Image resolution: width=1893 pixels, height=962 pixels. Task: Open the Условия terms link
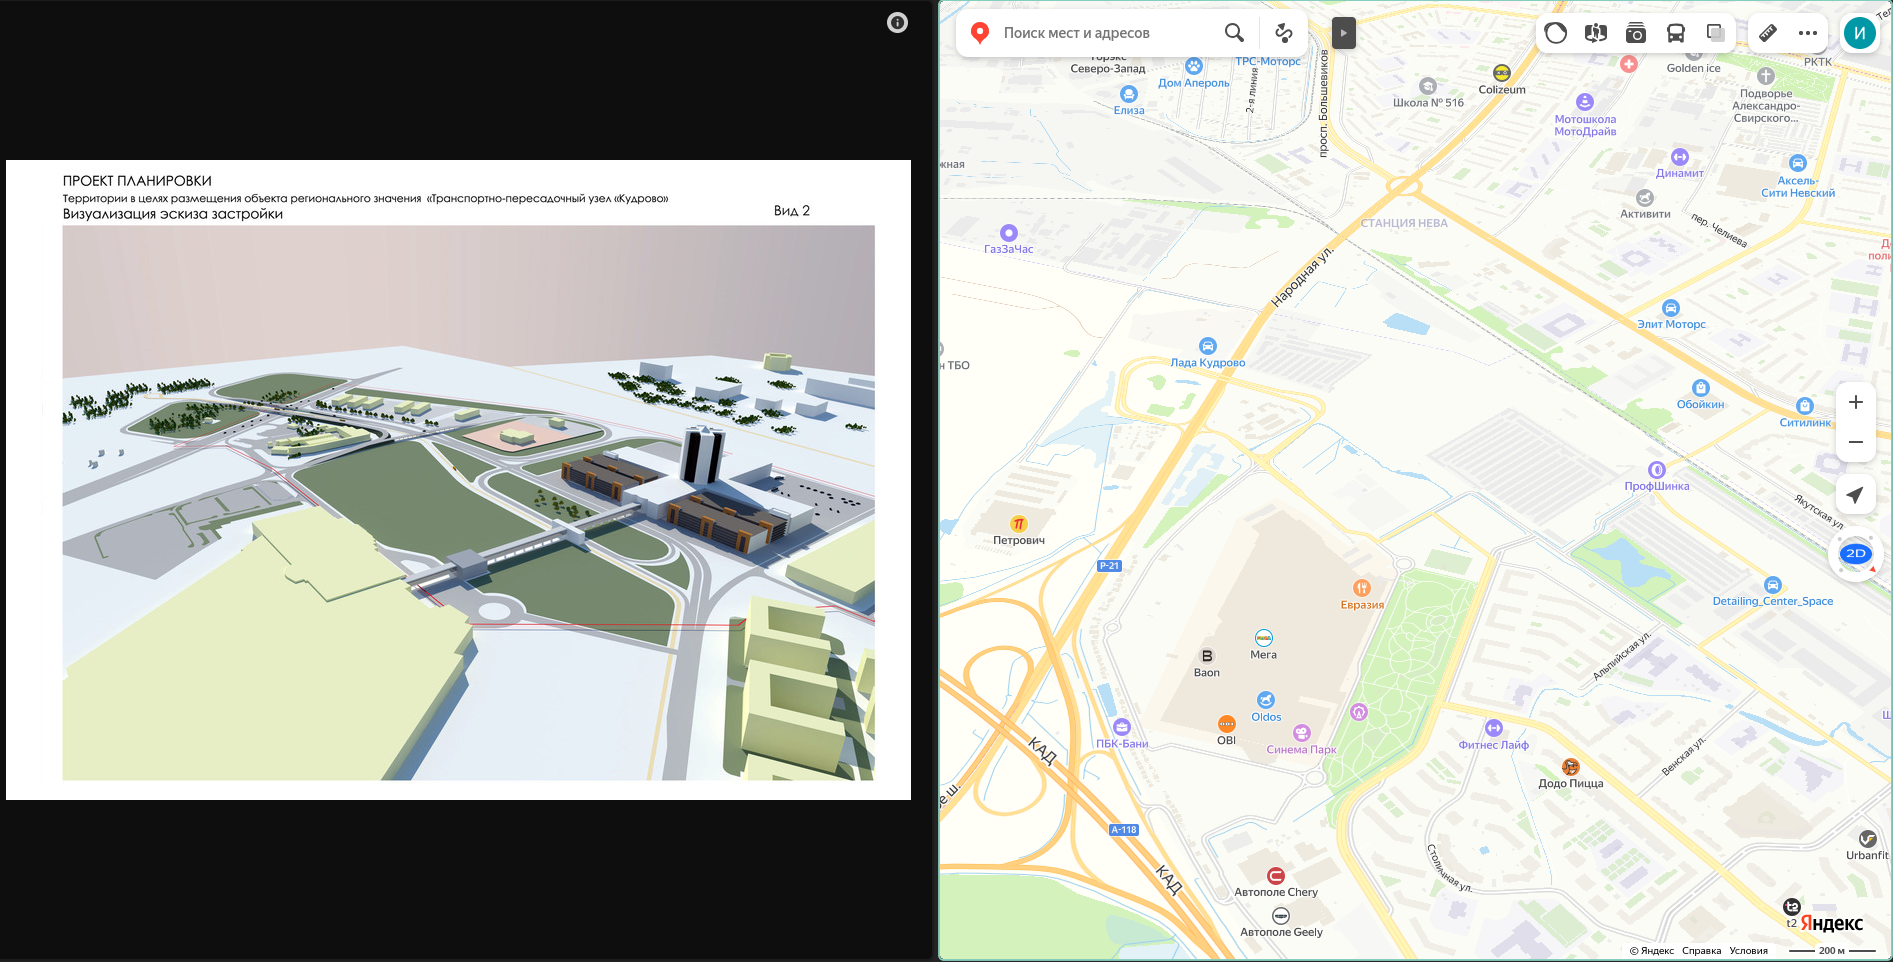point(1748,951)
